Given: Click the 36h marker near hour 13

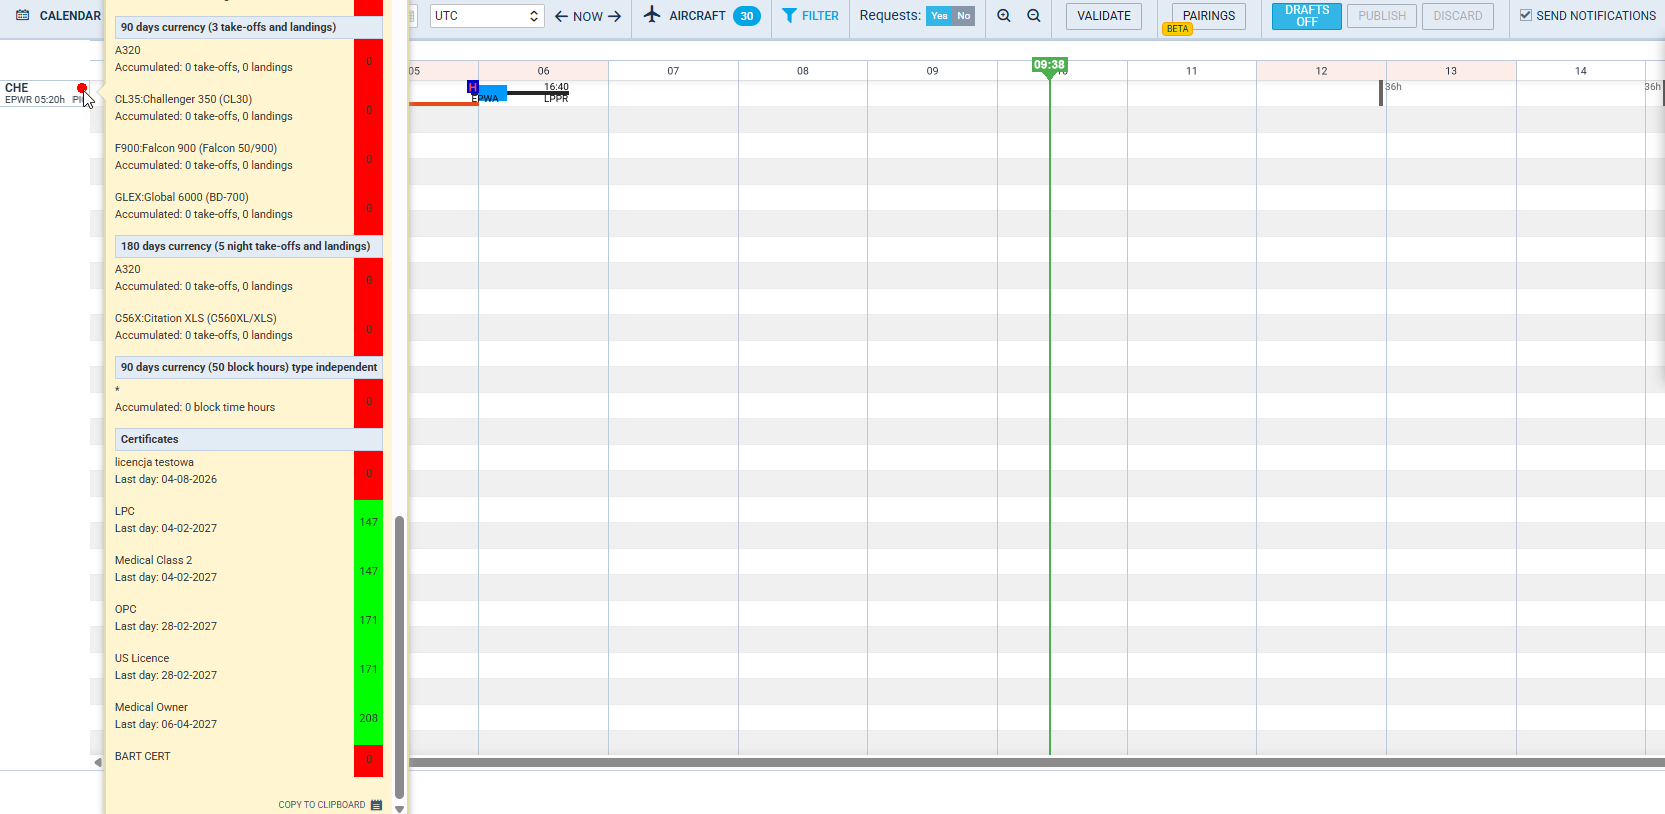Looking at the screenshot, I should tap(1393, 87).
